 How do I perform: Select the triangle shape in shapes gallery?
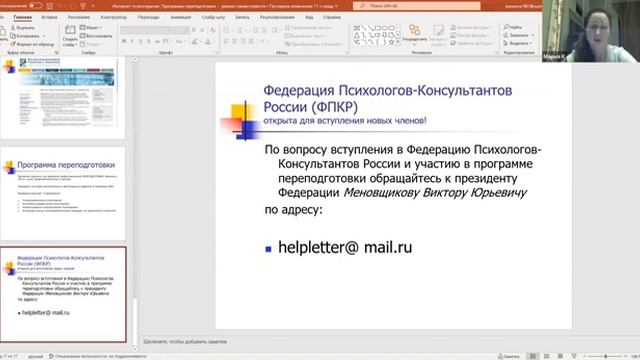pyautogui.click(x=357, y=35)
